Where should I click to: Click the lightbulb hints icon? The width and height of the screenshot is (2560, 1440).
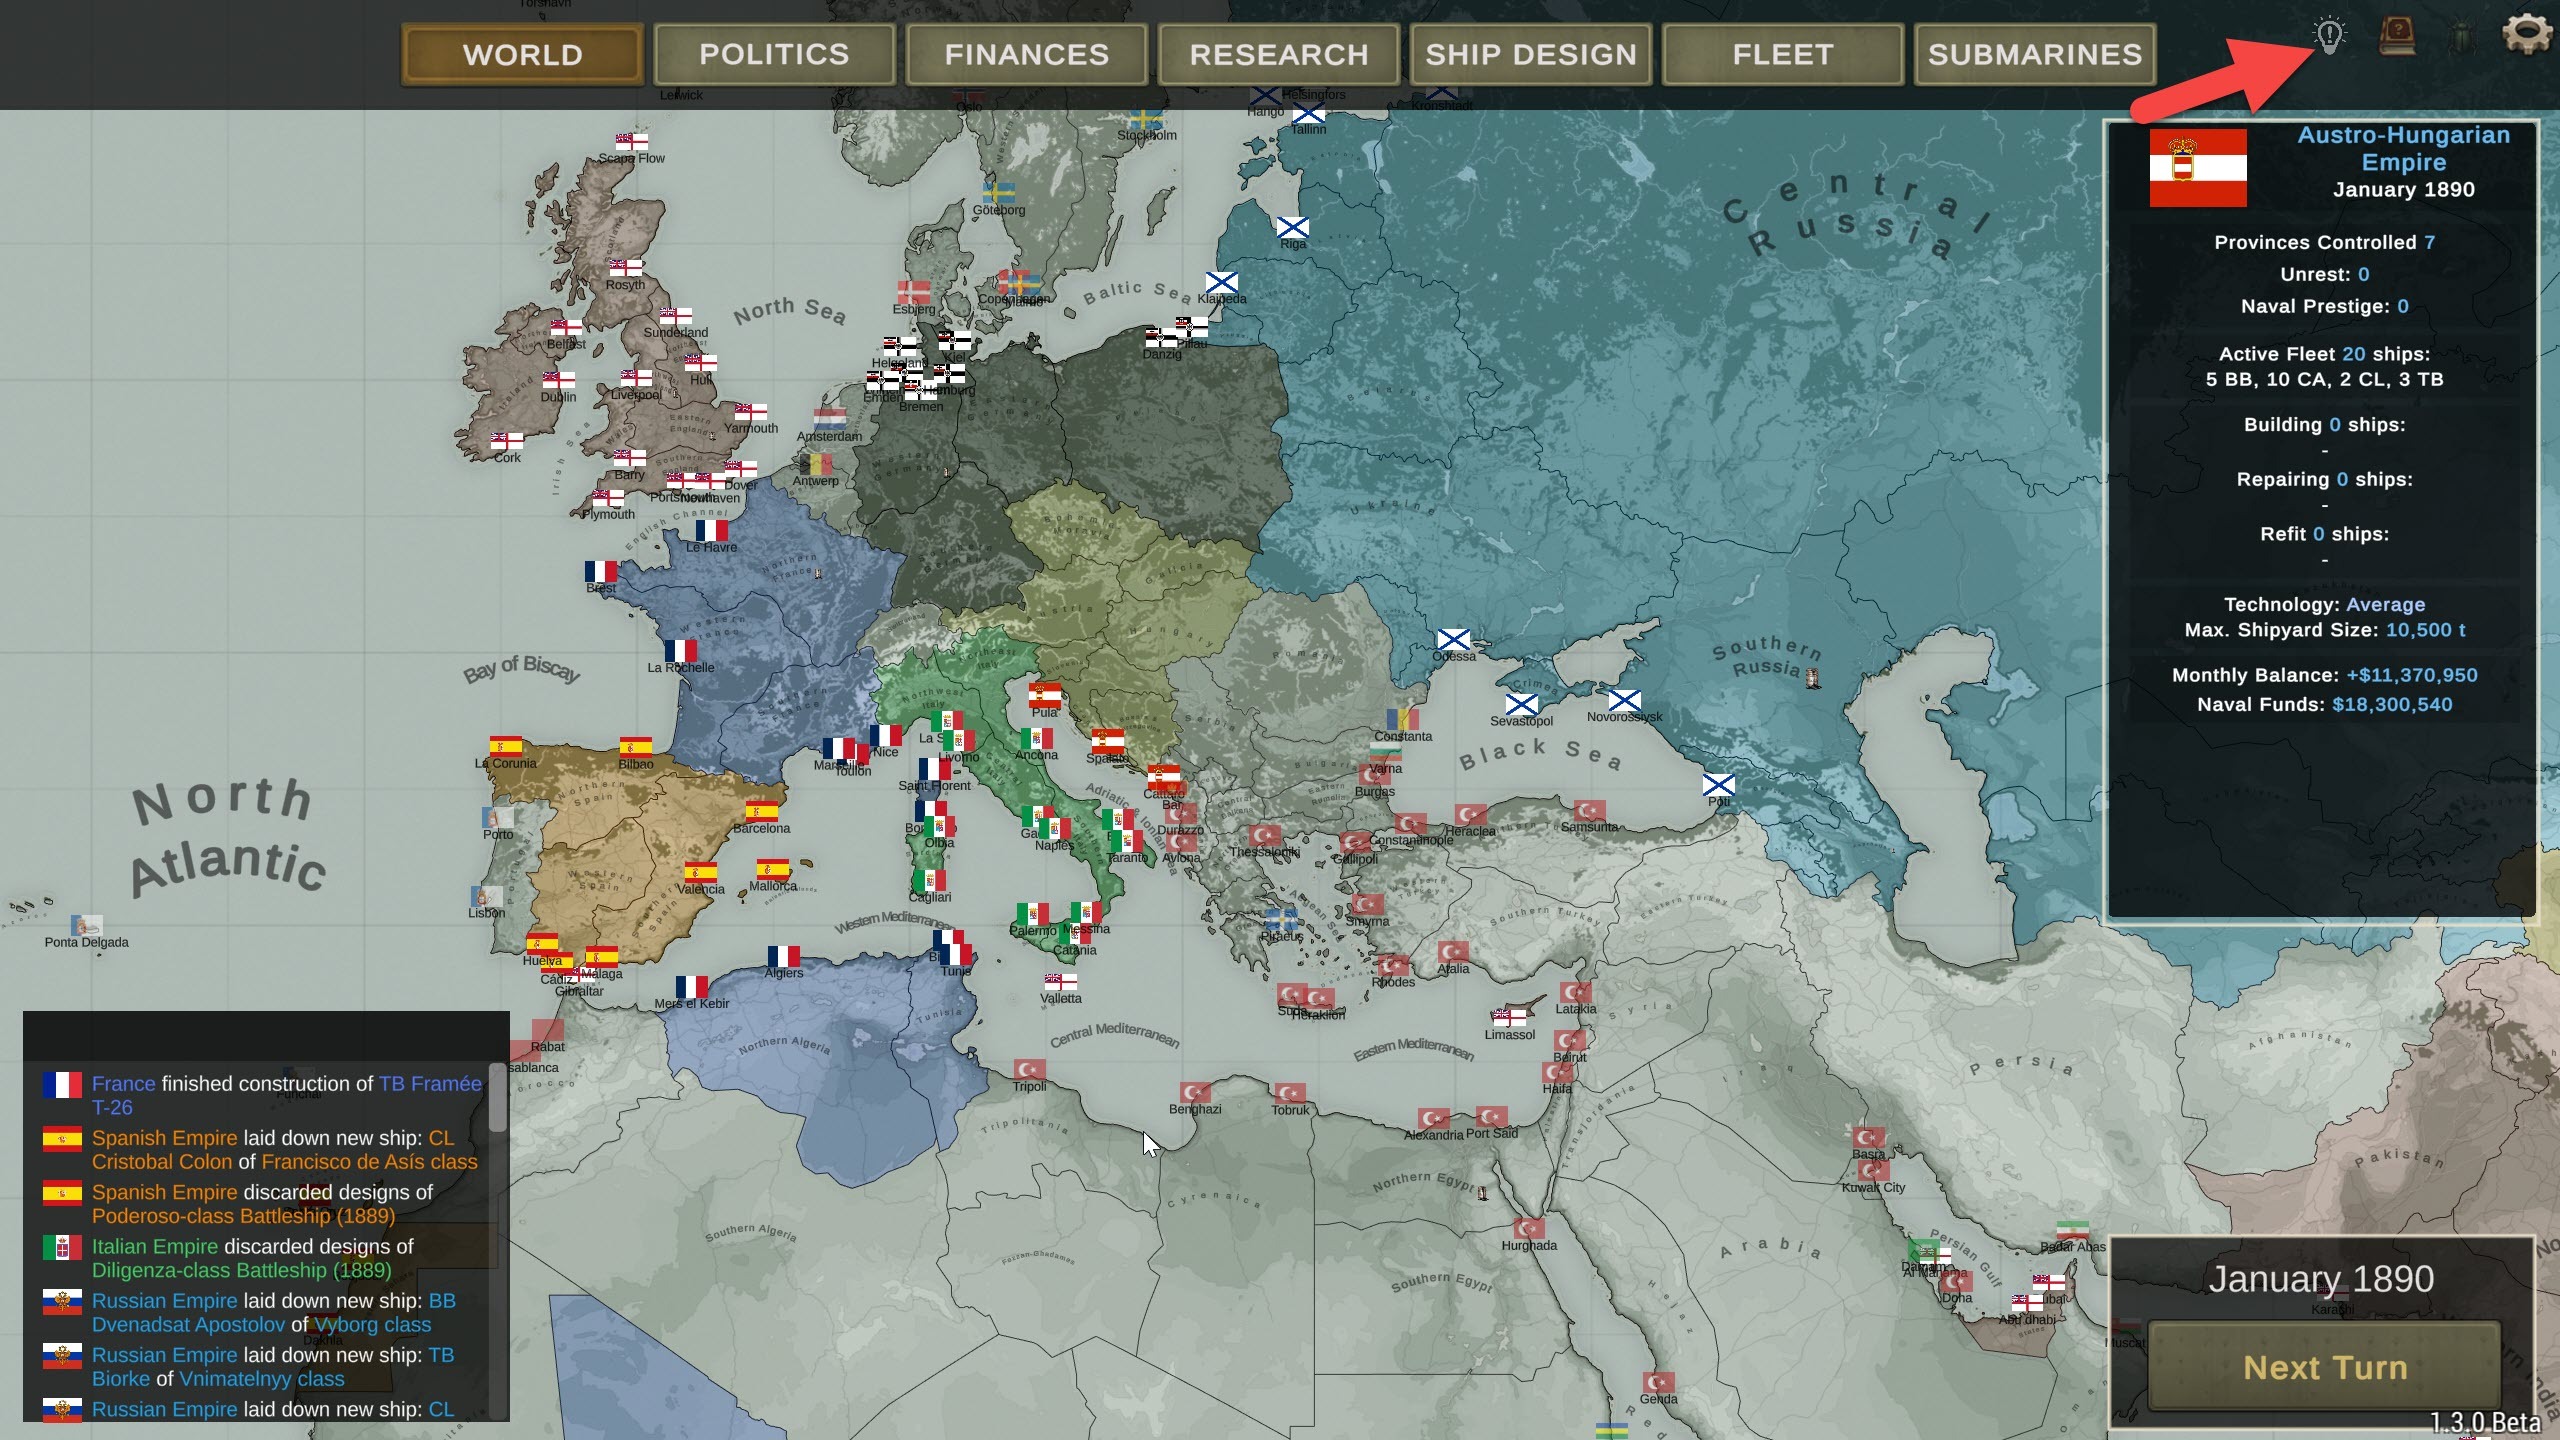tap(2329, 36)
